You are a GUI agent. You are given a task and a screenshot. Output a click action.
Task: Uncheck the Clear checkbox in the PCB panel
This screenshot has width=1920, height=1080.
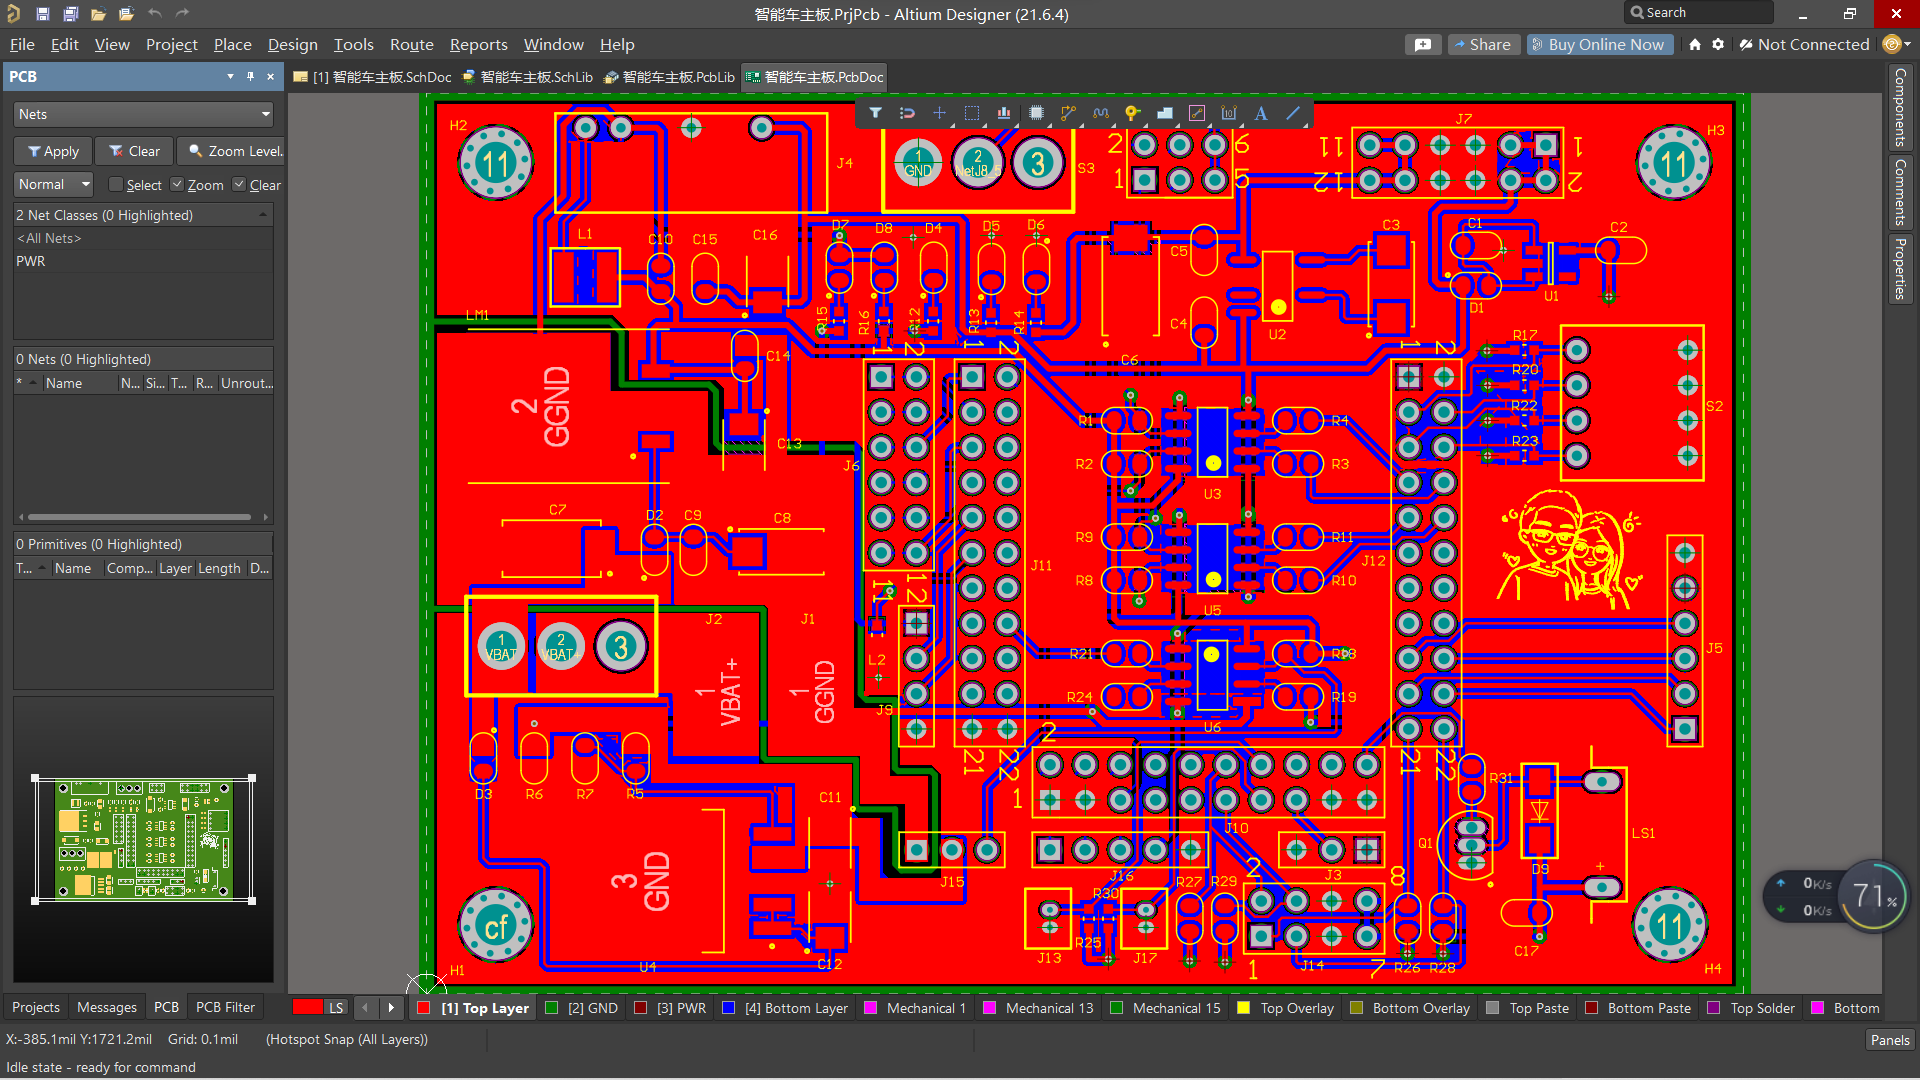(239, 184)
